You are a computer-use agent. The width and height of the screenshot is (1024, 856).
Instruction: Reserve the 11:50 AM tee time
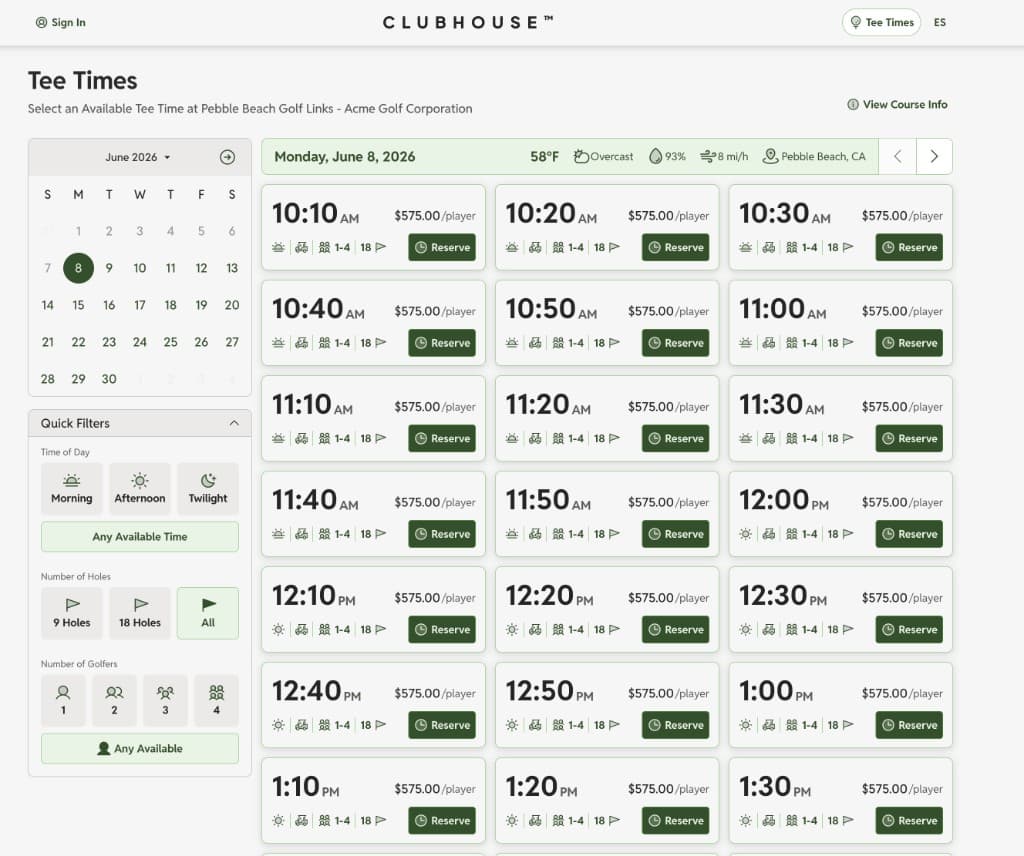(x=675, y=534)
